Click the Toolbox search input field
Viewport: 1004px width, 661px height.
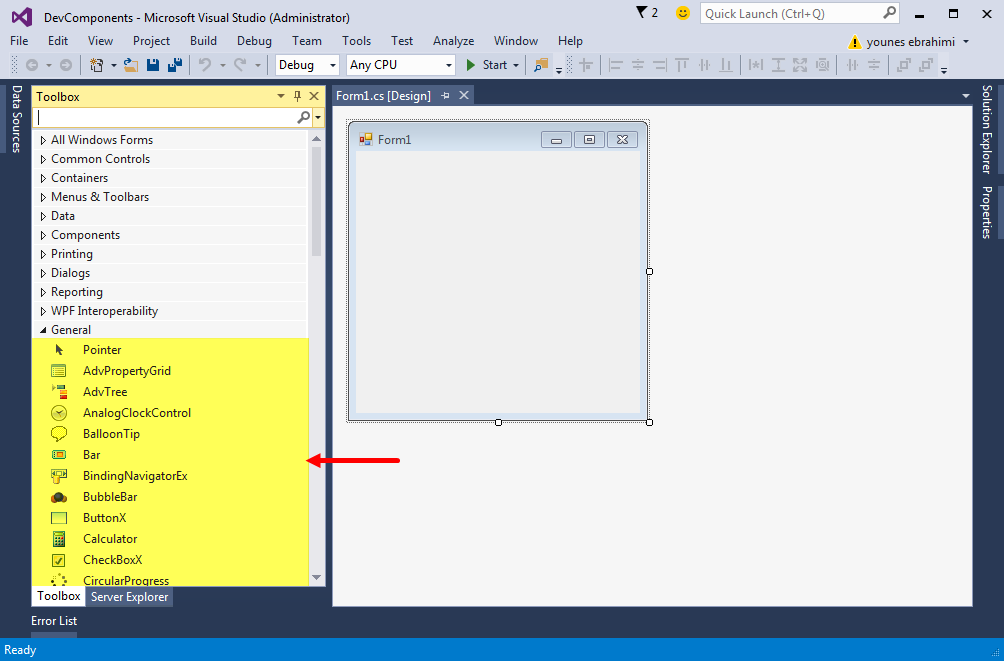pyautogui.click(x=165, y=117)
